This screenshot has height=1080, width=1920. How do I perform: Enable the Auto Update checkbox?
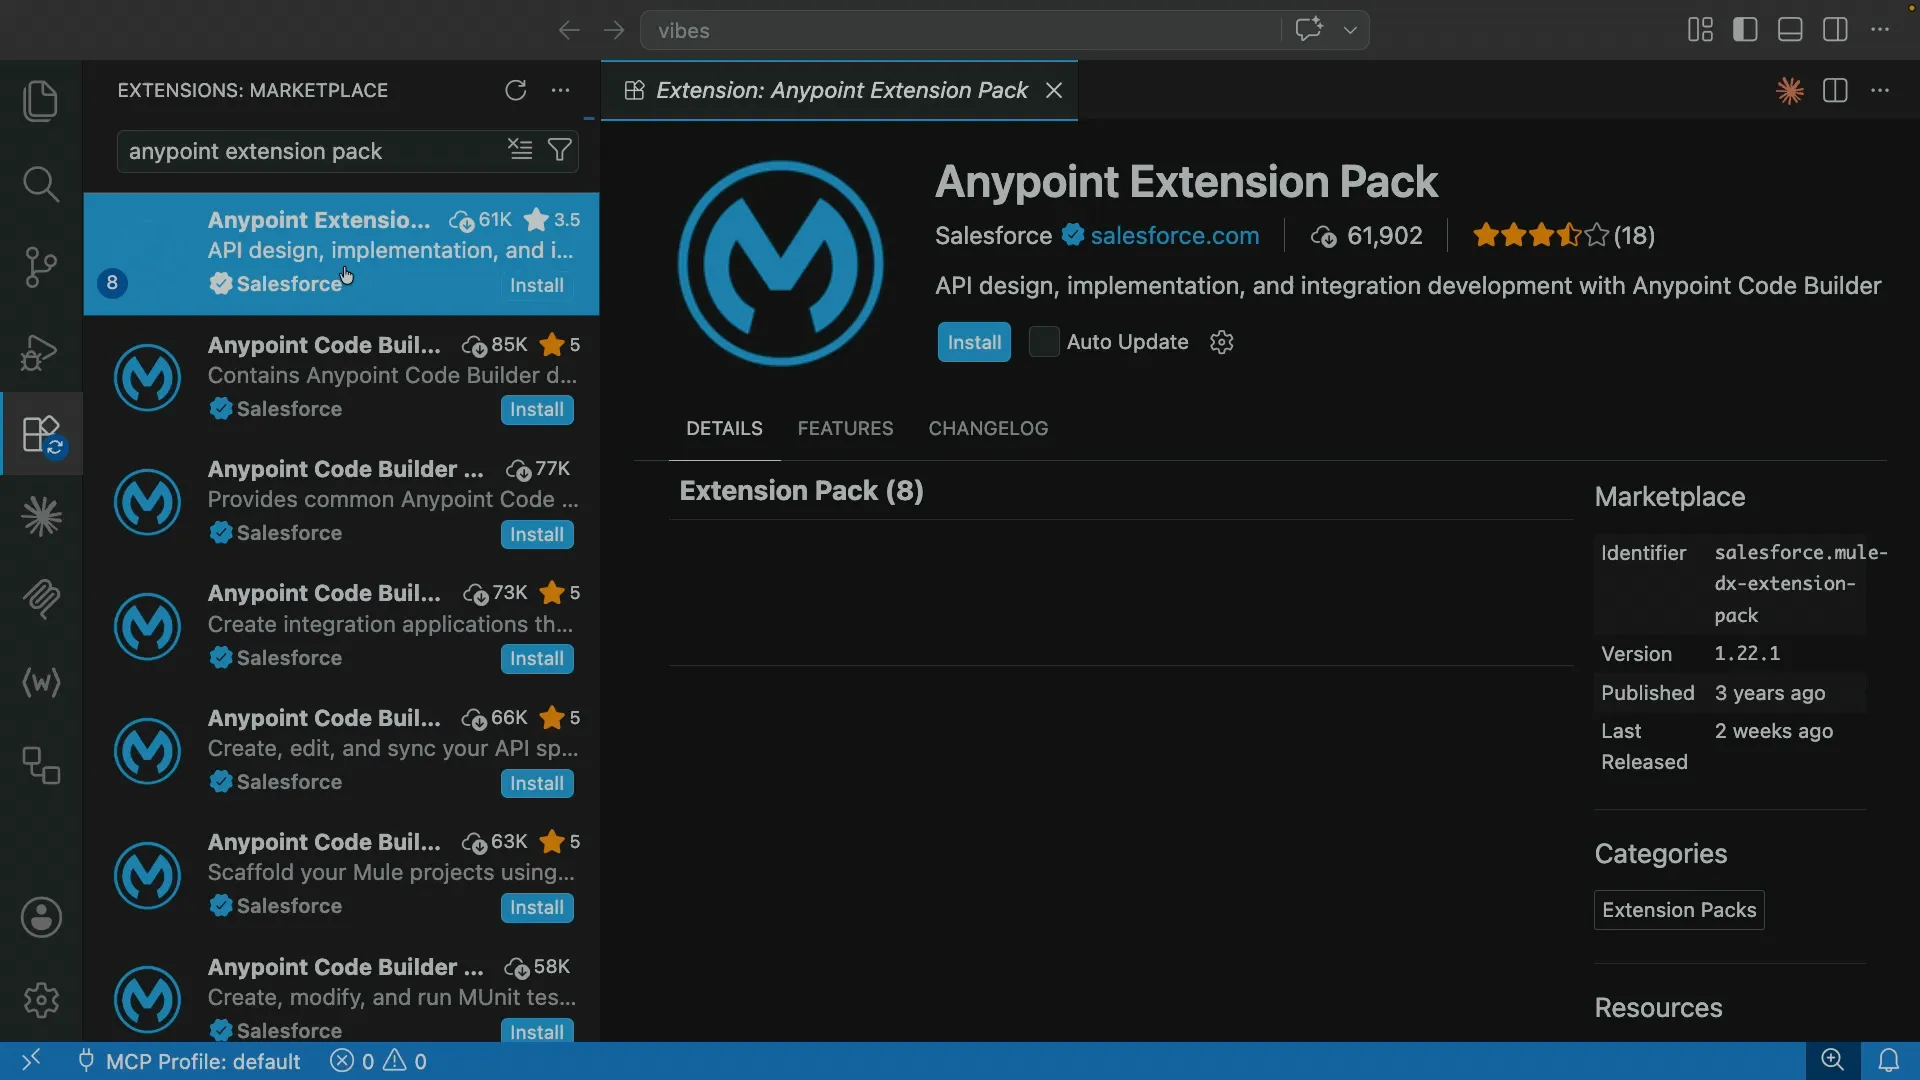click(1044, 342)
